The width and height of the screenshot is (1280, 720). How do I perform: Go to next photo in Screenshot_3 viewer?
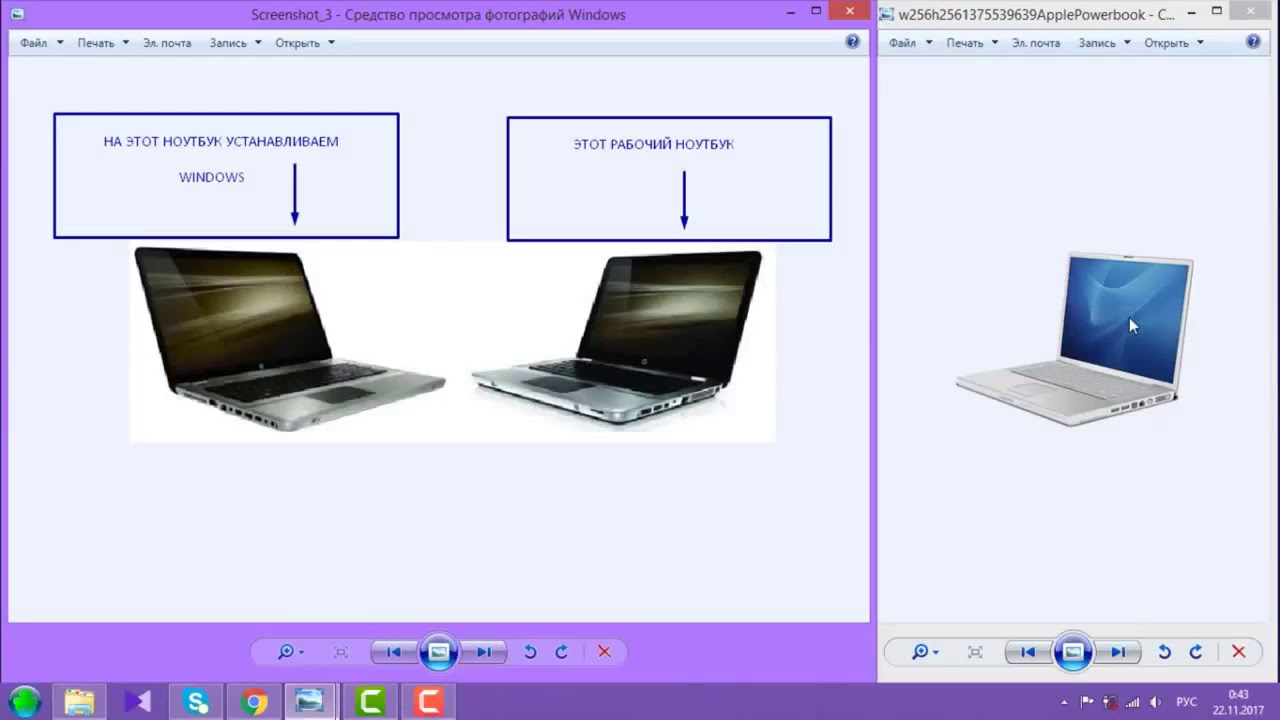(484, 652)
